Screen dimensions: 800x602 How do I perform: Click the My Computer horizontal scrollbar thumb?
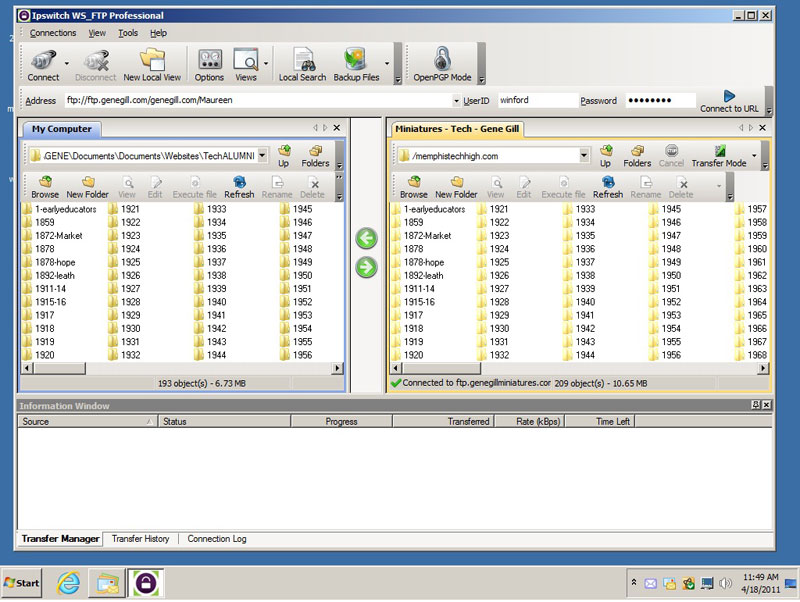coord(59,368)
